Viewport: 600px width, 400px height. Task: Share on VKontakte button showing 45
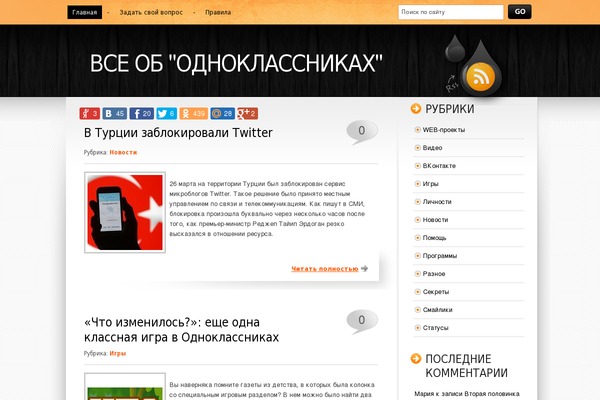pyautogui.click(x=114, y=113)
